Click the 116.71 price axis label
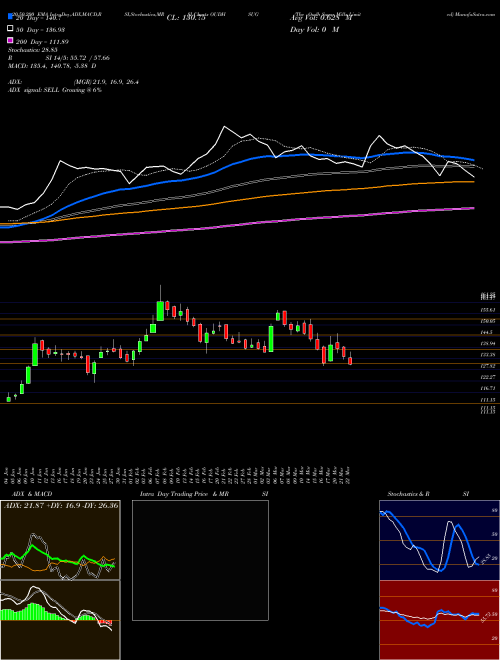 (x=488, y=388)
